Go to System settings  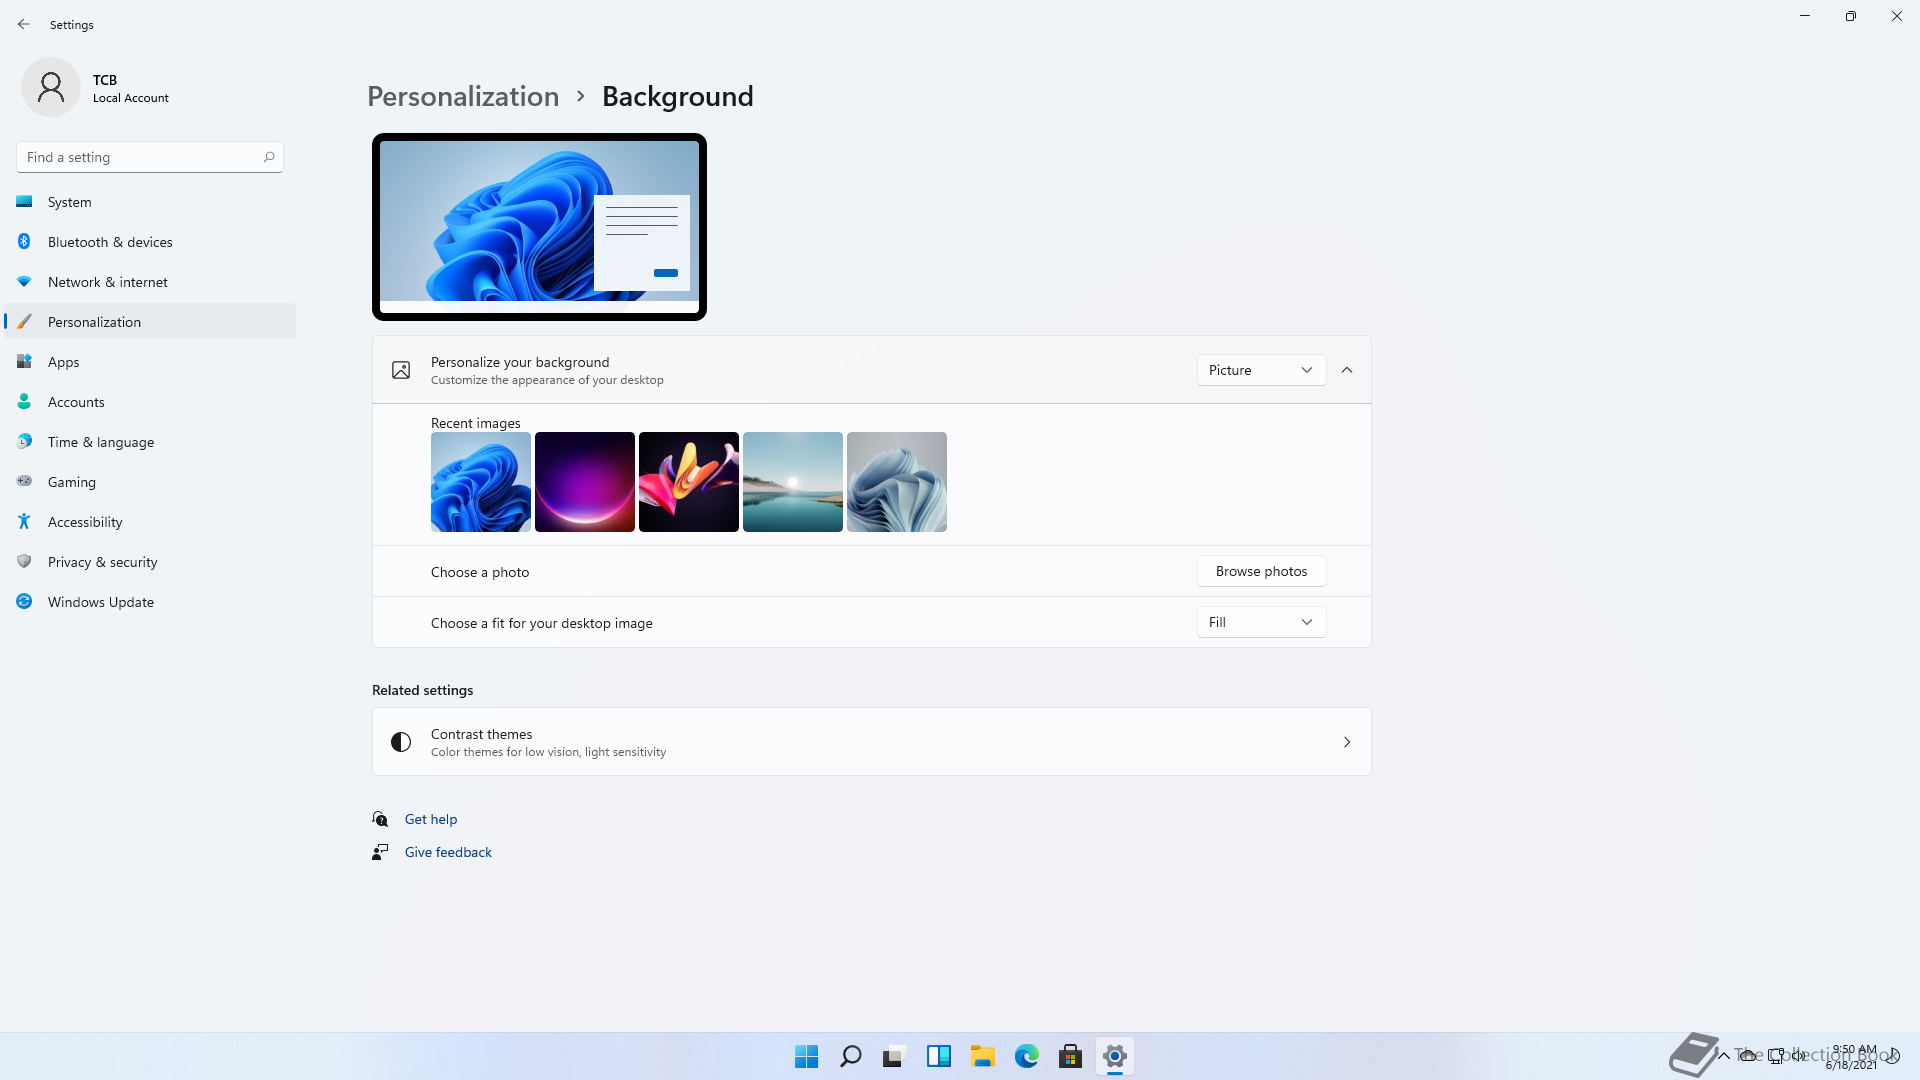150,202
